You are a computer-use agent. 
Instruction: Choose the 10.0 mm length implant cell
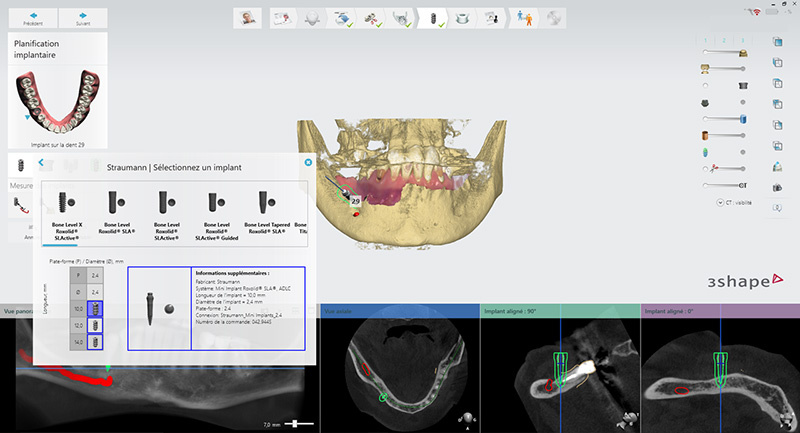click(x=95, y=309)
